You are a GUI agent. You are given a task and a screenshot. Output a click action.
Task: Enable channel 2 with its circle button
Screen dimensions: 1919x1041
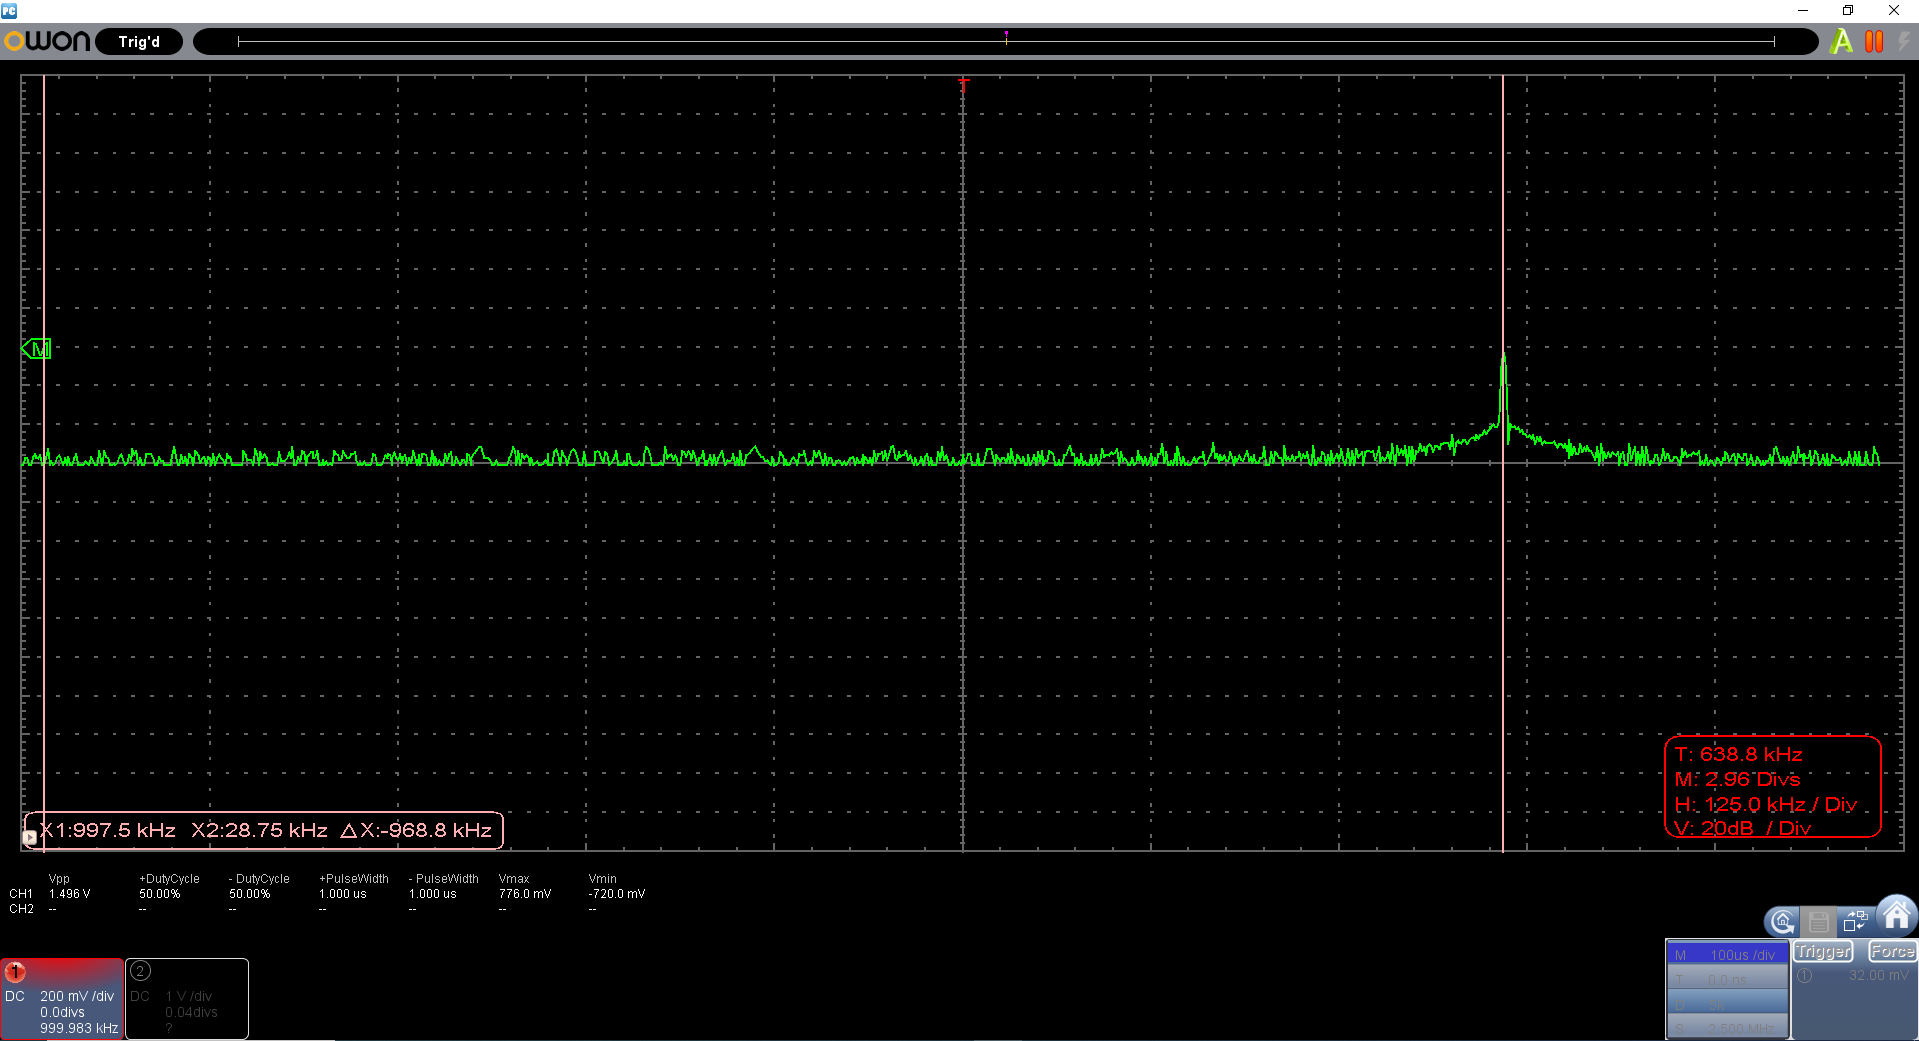click(x=141, y=971)
